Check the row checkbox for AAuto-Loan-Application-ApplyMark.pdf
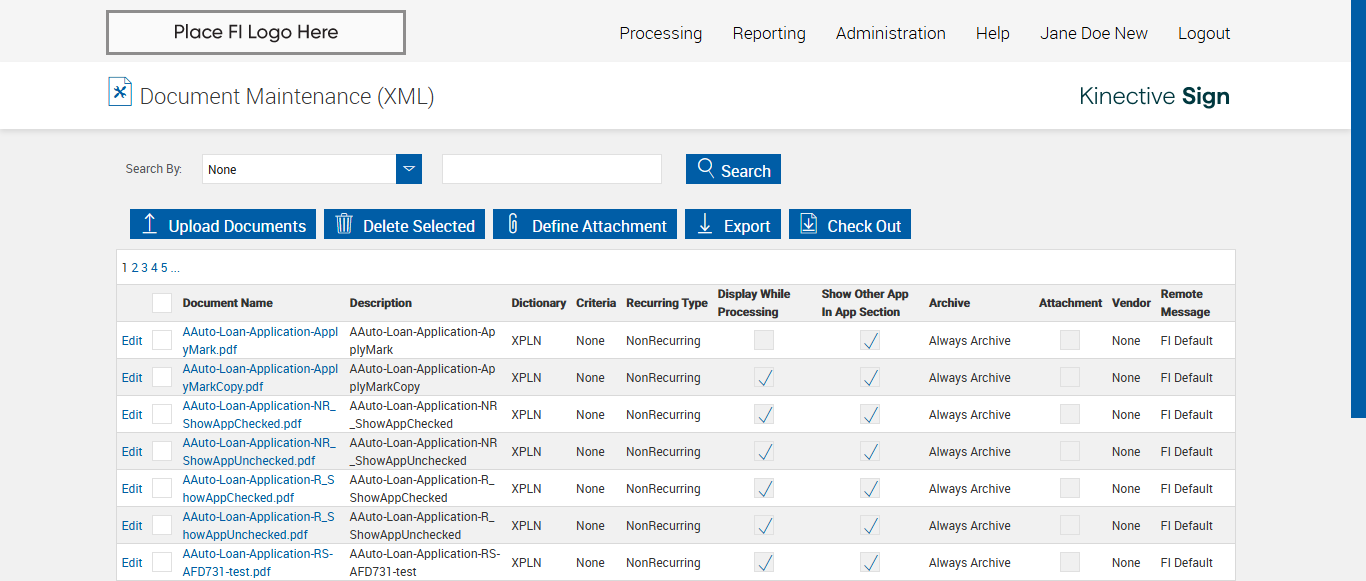This screenshot has width=1366, height=581. tap(162, 341)
